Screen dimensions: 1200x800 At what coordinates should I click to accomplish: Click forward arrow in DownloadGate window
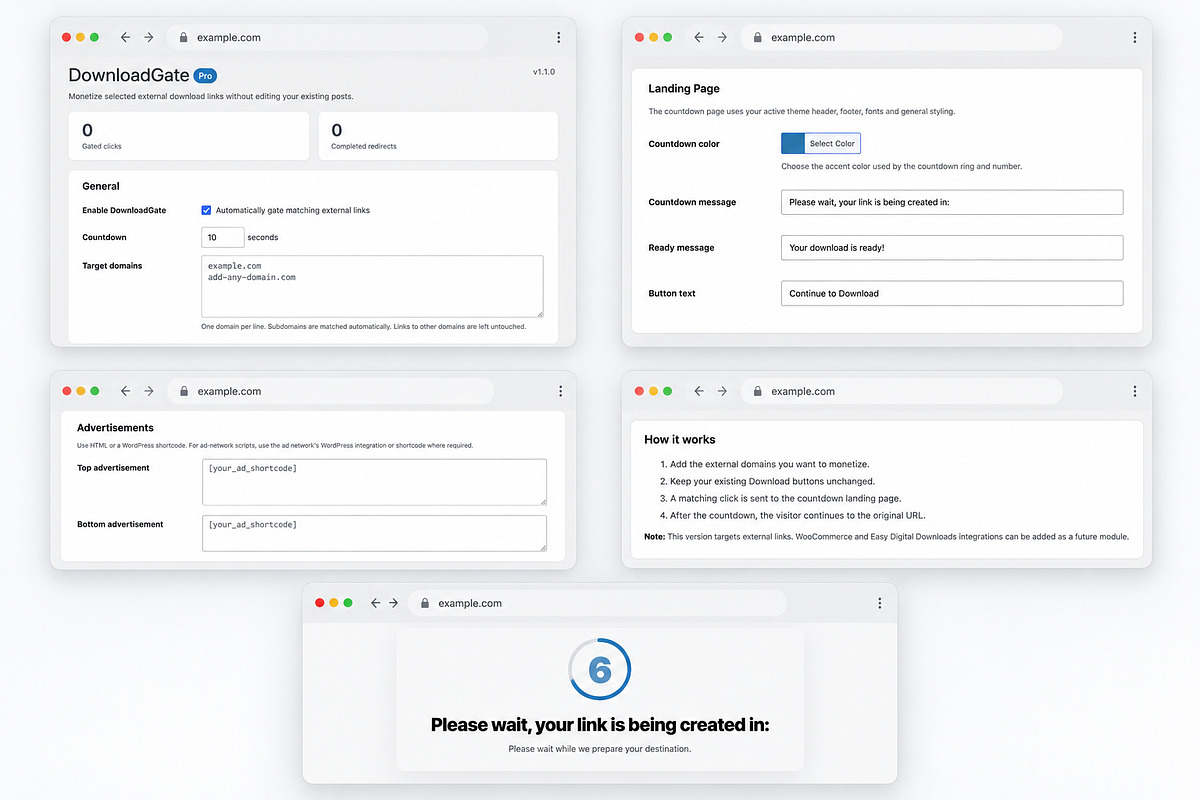149,37
